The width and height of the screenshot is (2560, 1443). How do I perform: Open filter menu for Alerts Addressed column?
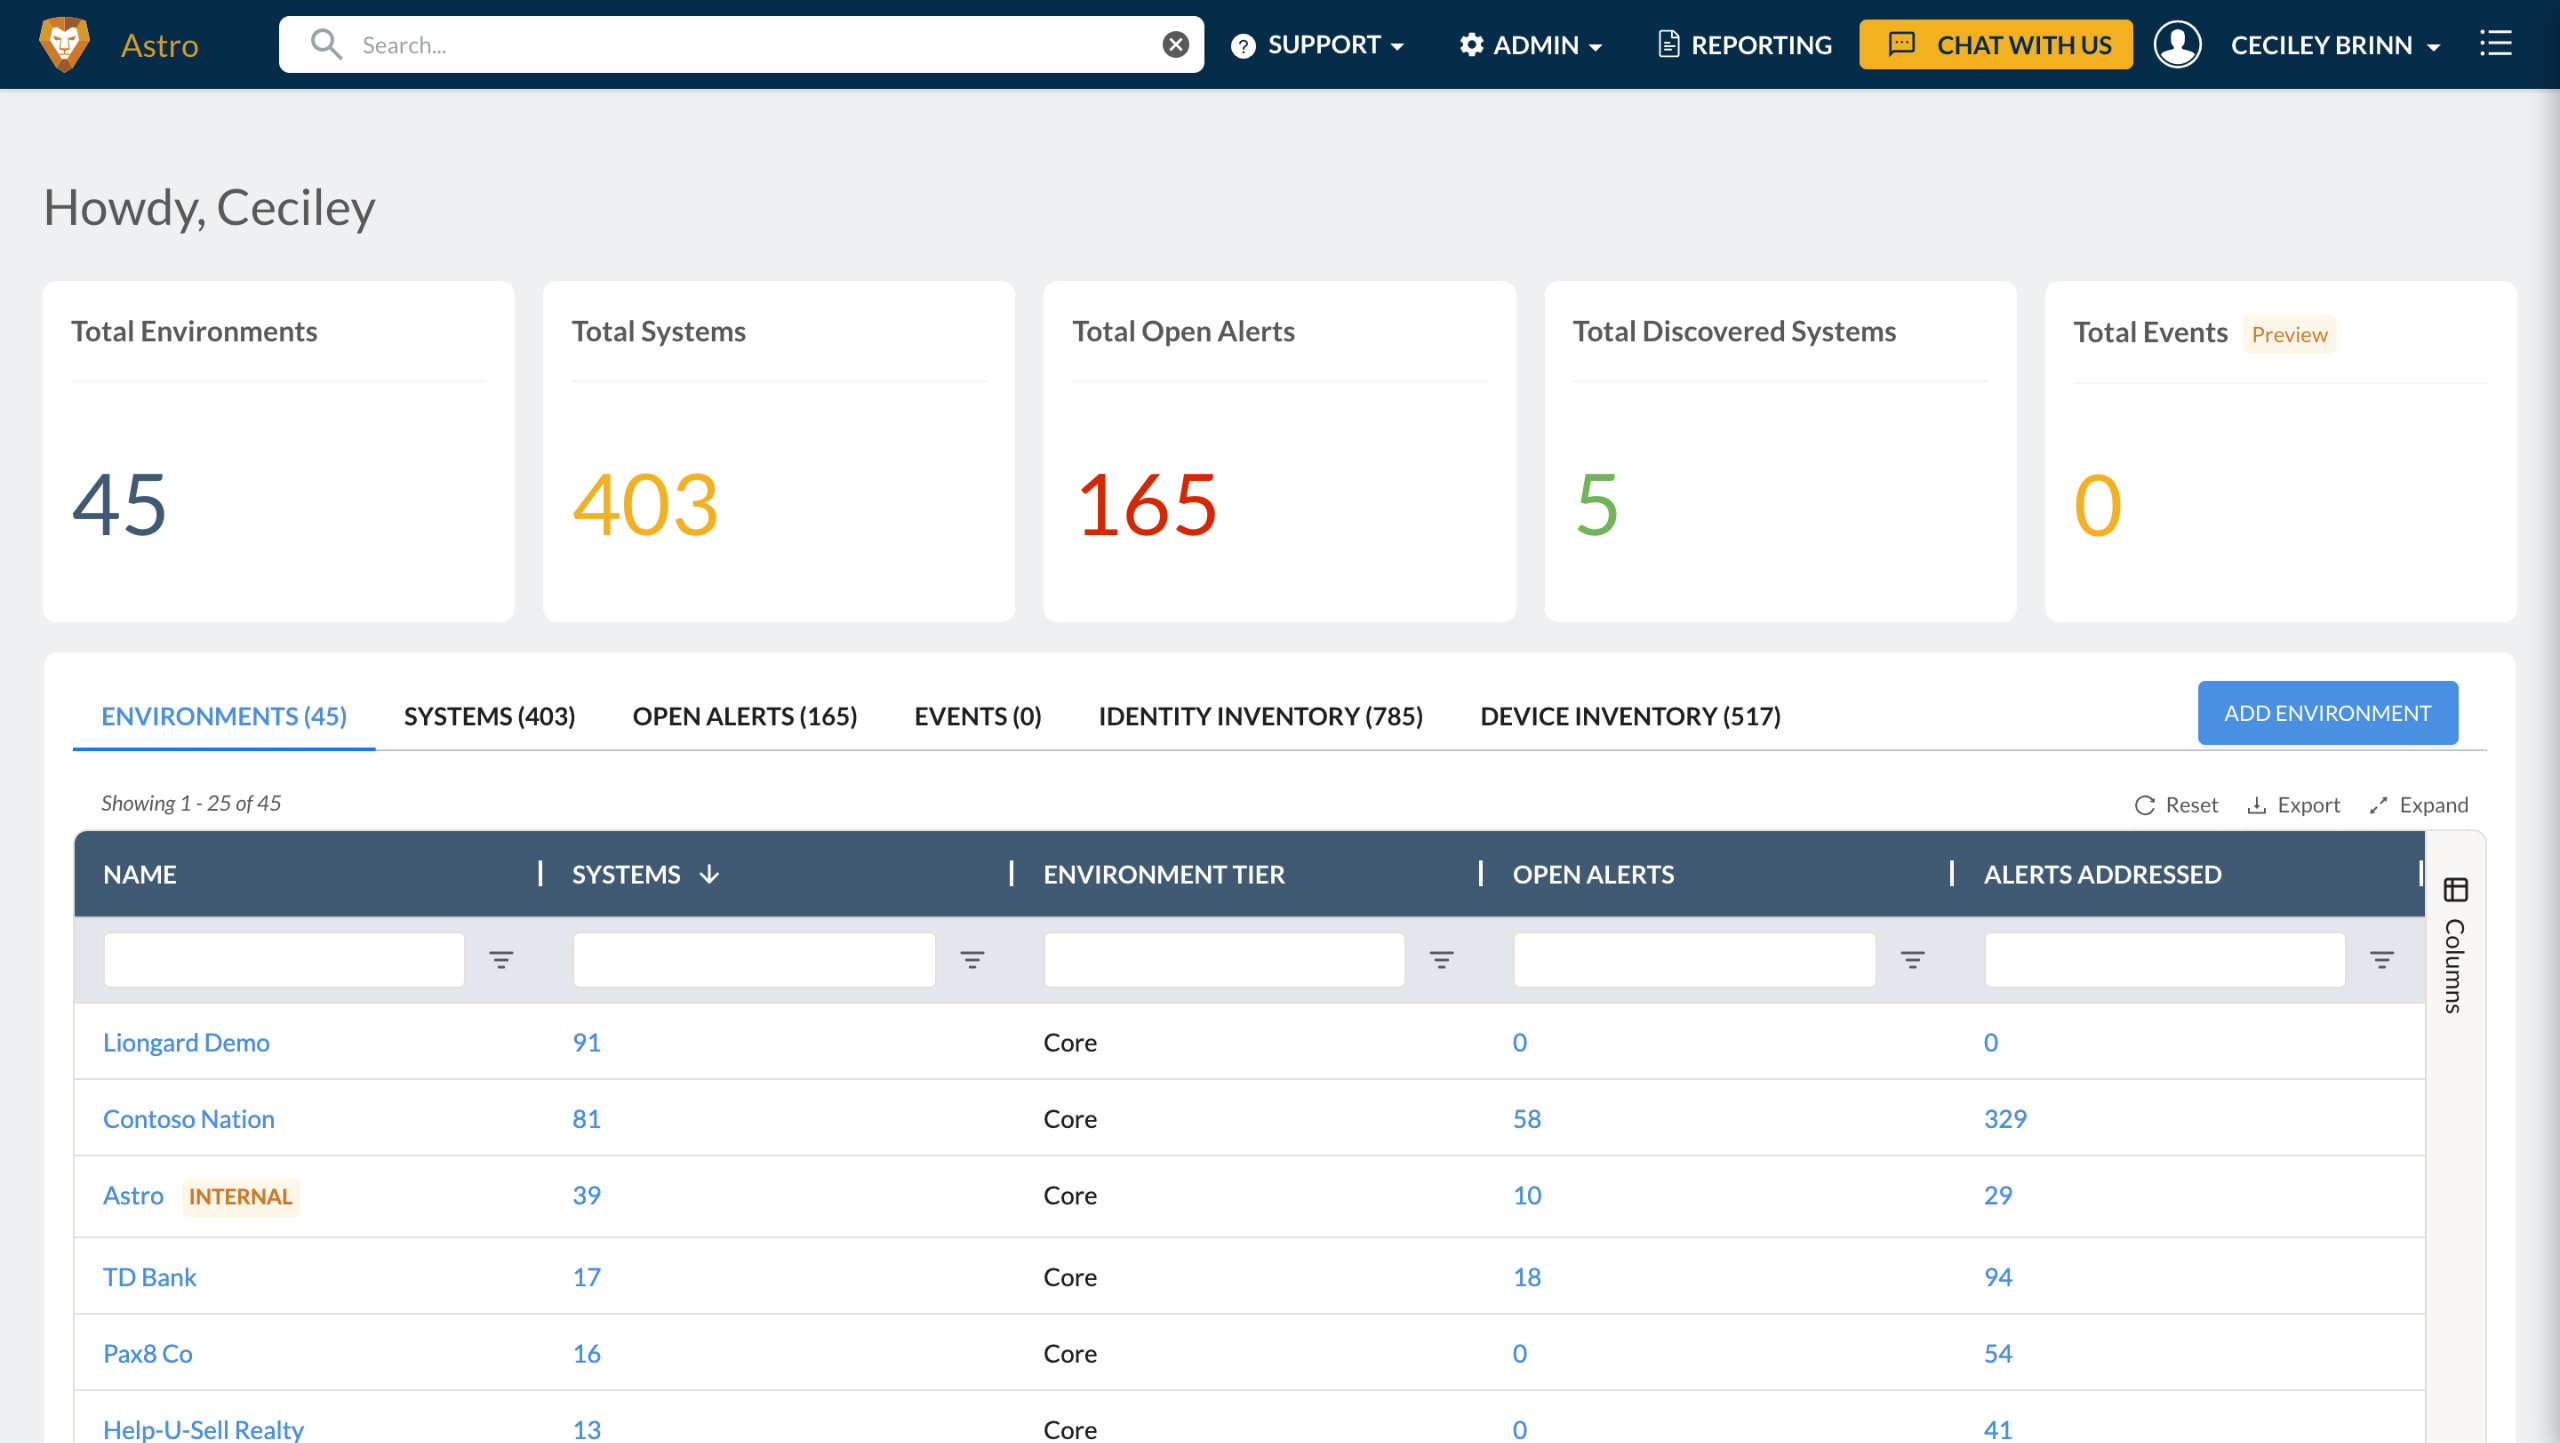pos(2381,960)
